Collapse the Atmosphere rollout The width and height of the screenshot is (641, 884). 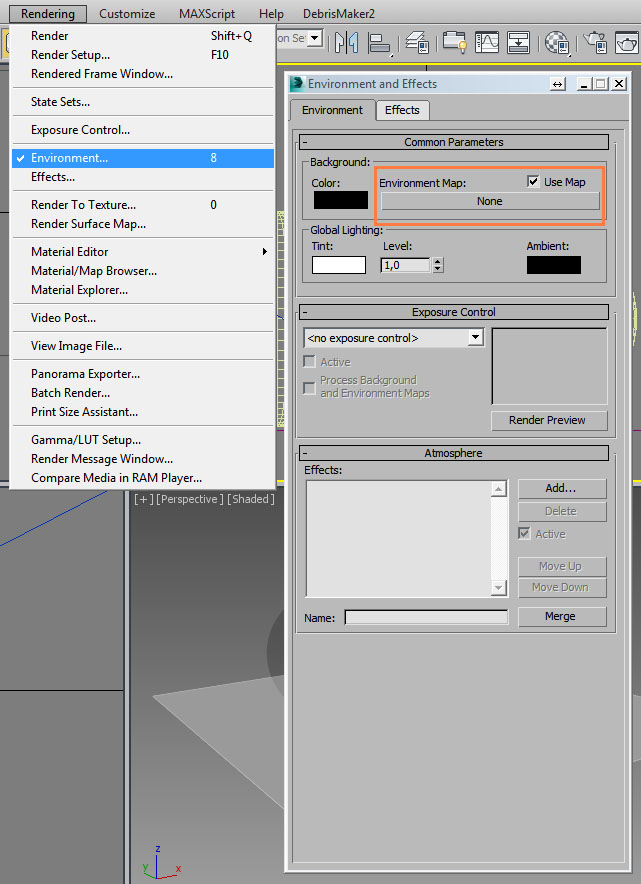tap(454, 453)
